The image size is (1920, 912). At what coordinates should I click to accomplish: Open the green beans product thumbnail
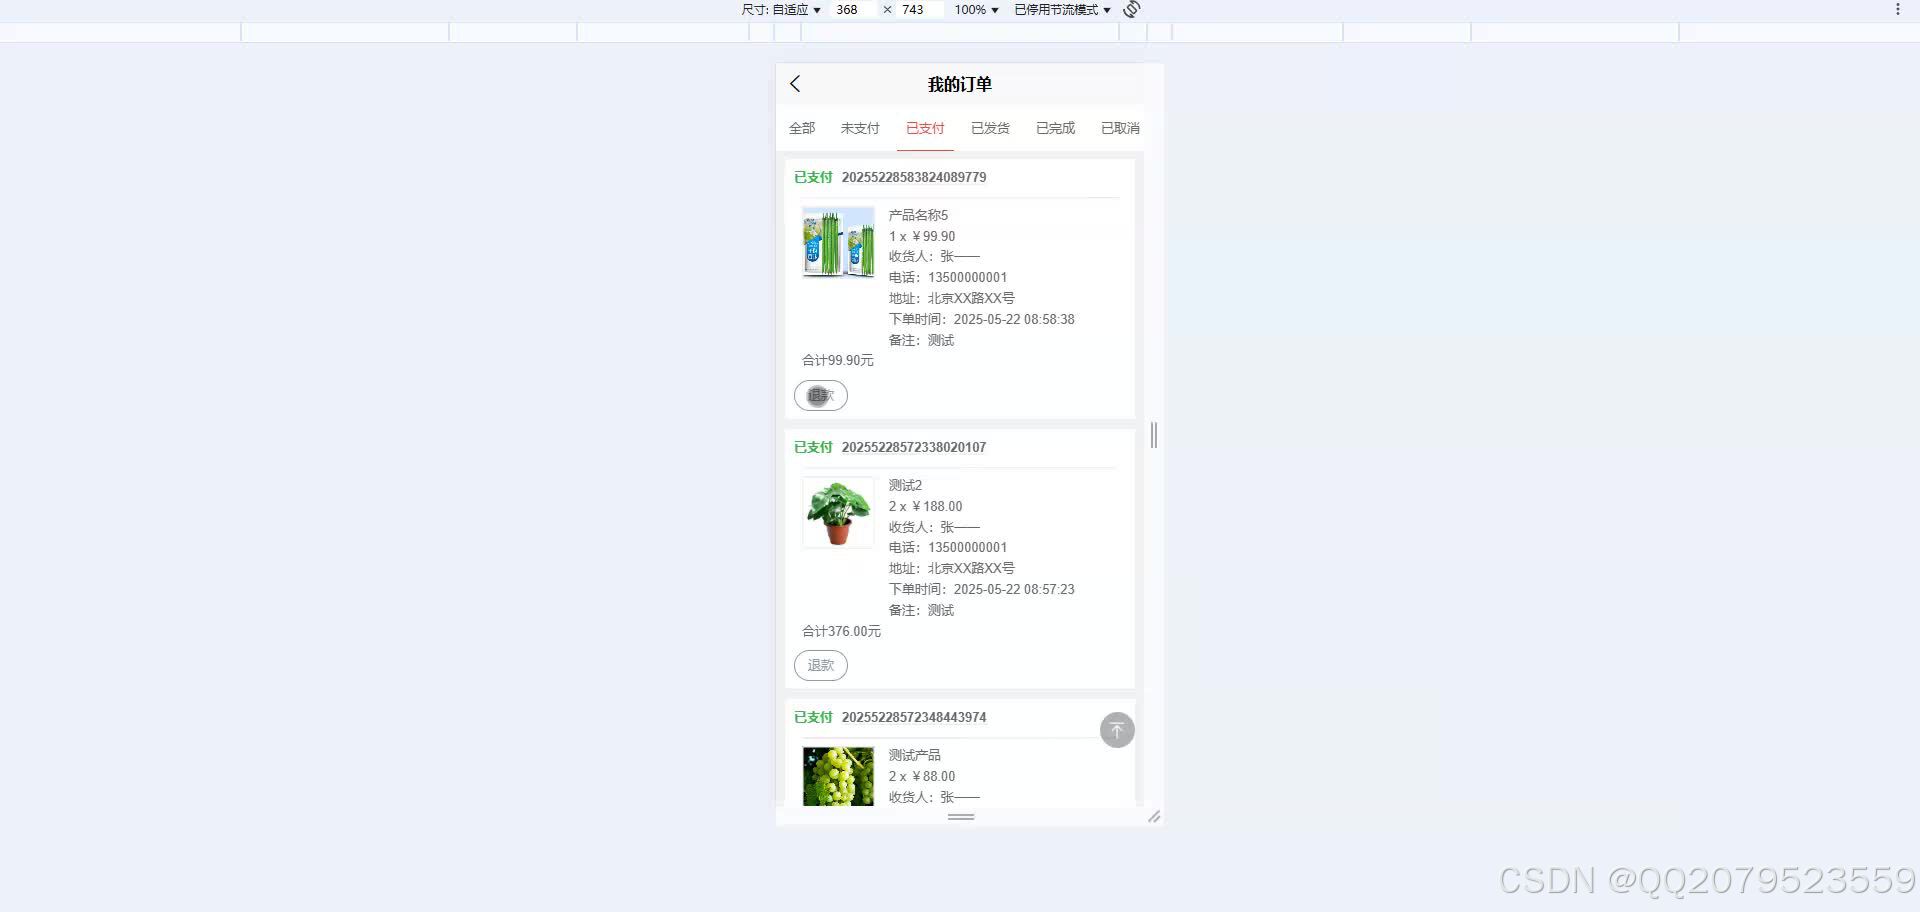coord(838,242)
